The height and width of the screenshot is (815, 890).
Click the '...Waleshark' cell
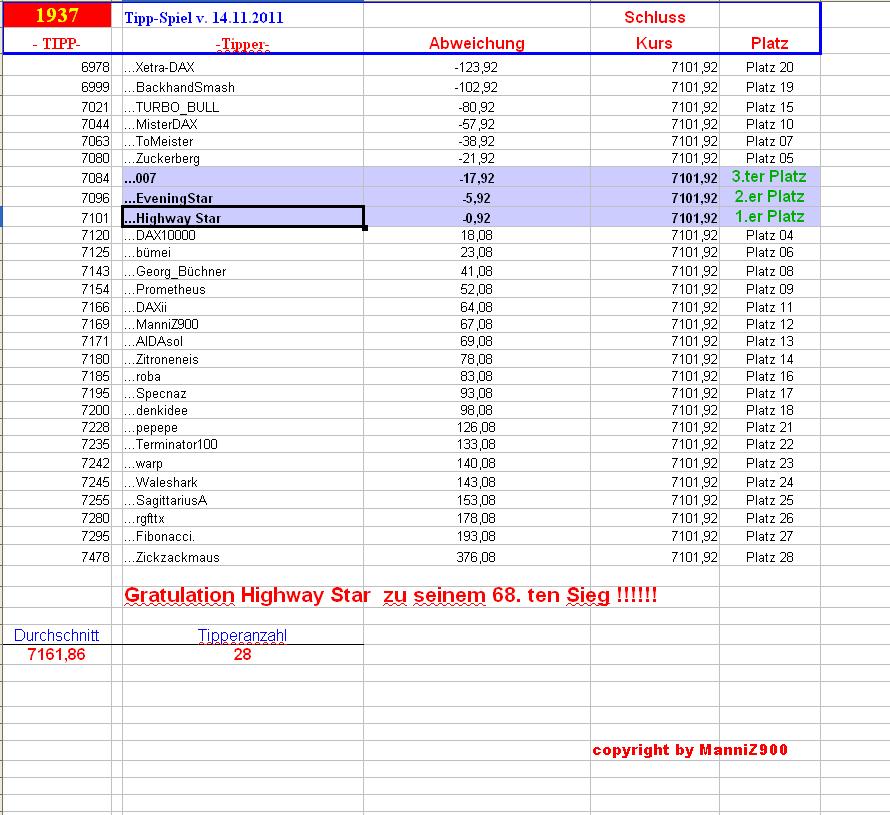coord(243,482)
